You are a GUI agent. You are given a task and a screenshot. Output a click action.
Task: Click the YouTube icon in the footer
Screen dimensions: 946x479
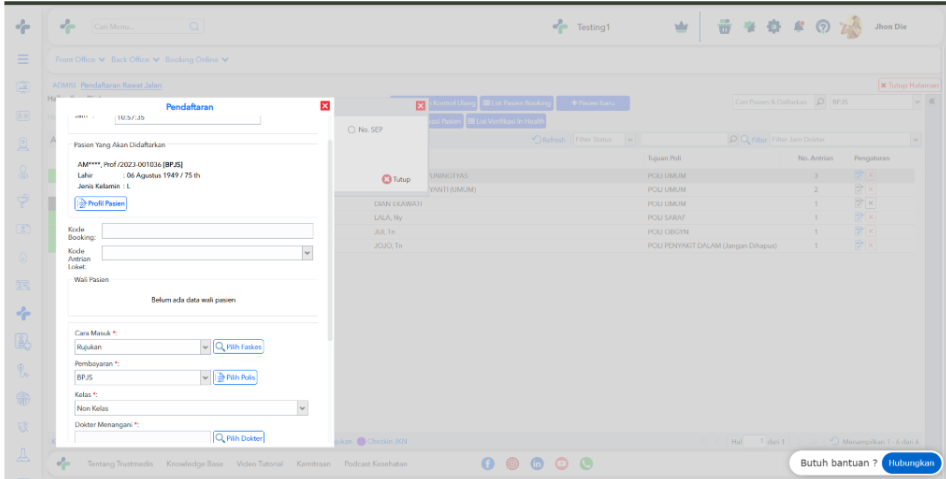(x=562, y=463)
